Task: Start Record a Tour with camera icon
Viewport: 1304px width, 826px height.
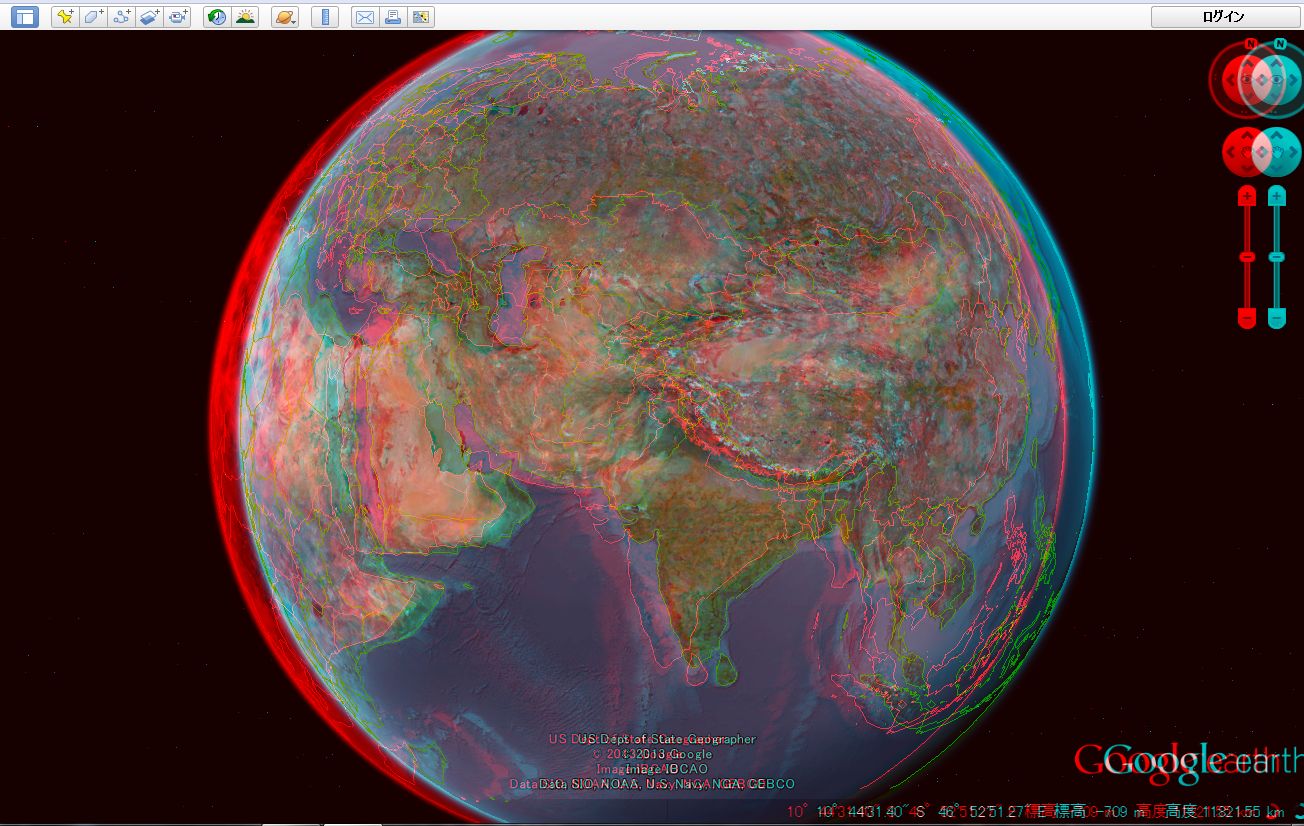Action: pyautogui.click(x=177, y=17)
